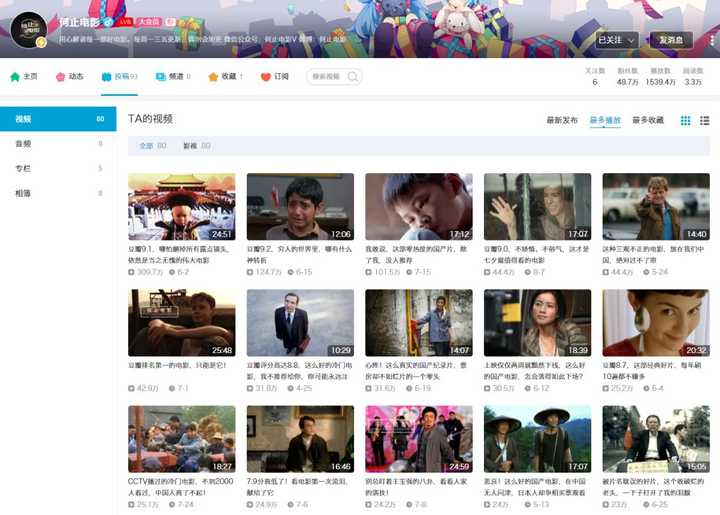Click the blue 频道 channel icon

point(160,77)
